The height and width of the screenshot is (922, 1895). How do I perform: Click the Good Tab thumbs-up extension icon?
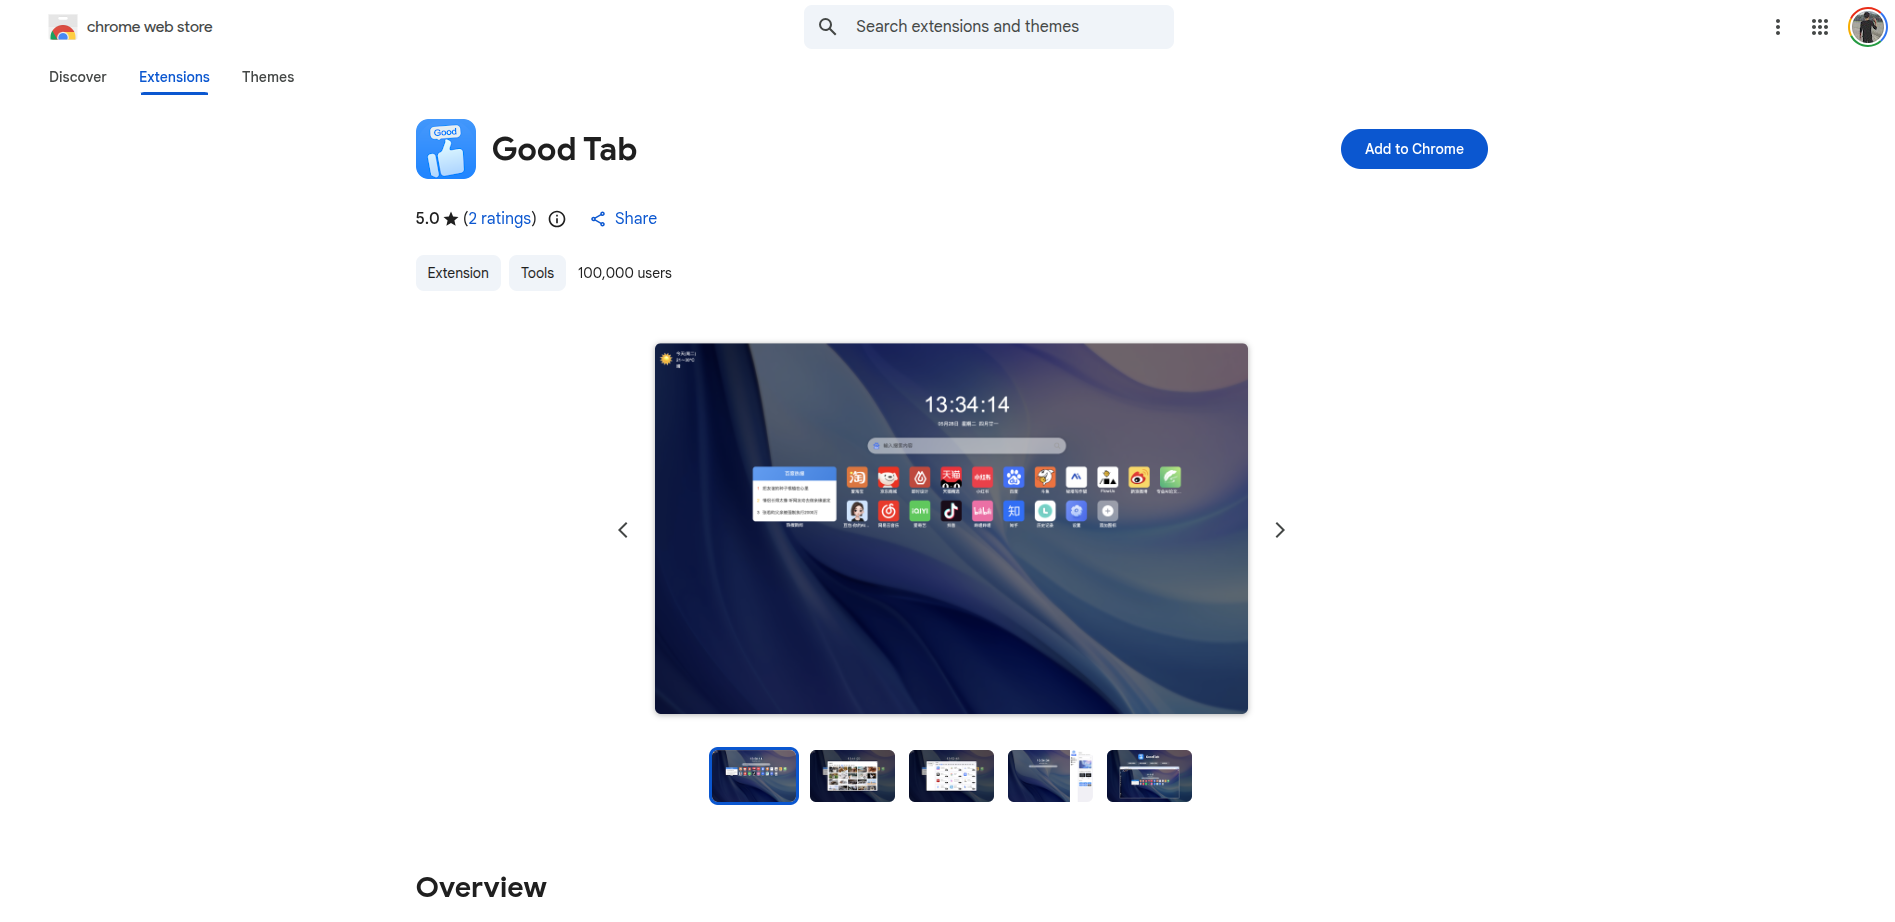446,149
